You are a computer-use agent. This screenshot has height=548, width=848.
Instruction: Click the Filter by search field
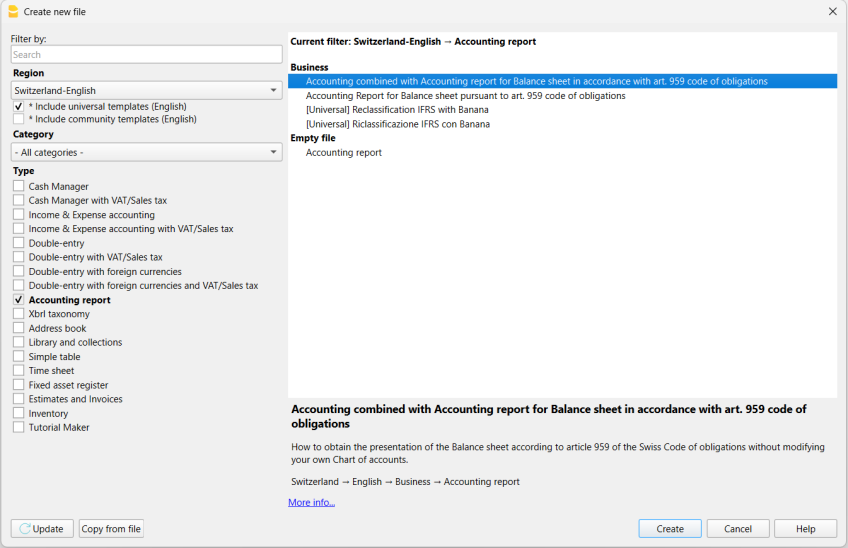click(146, 55)
